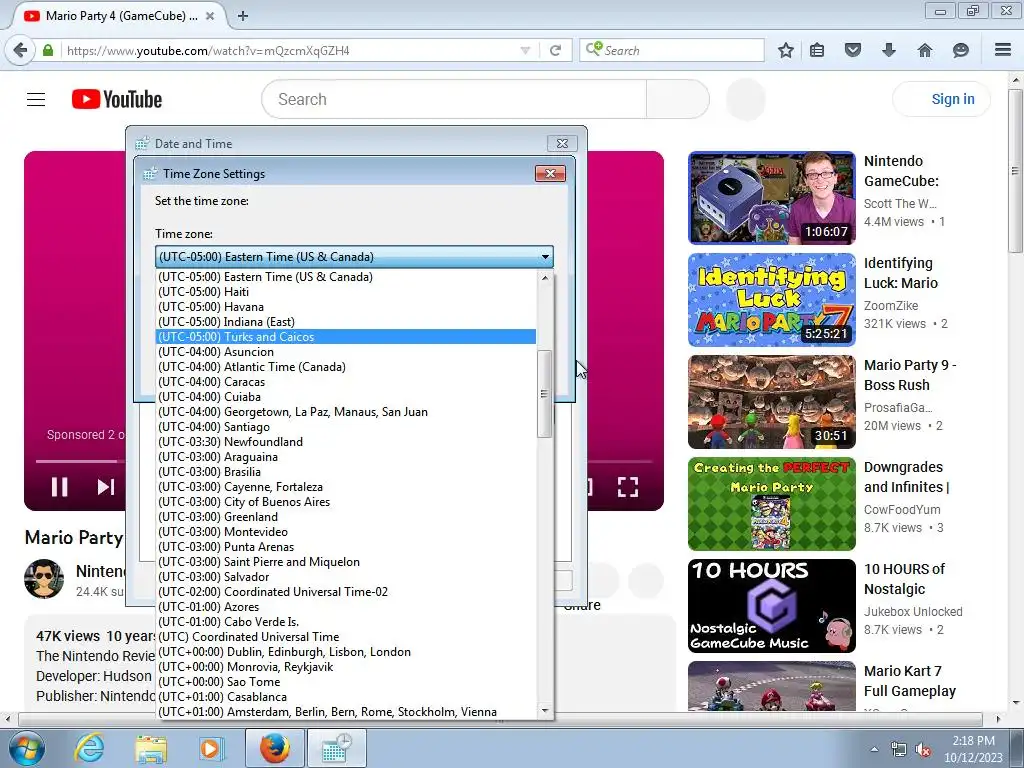
Task: Open Mario Party 9 Boss Rush thumbnail
Action: 771,402
